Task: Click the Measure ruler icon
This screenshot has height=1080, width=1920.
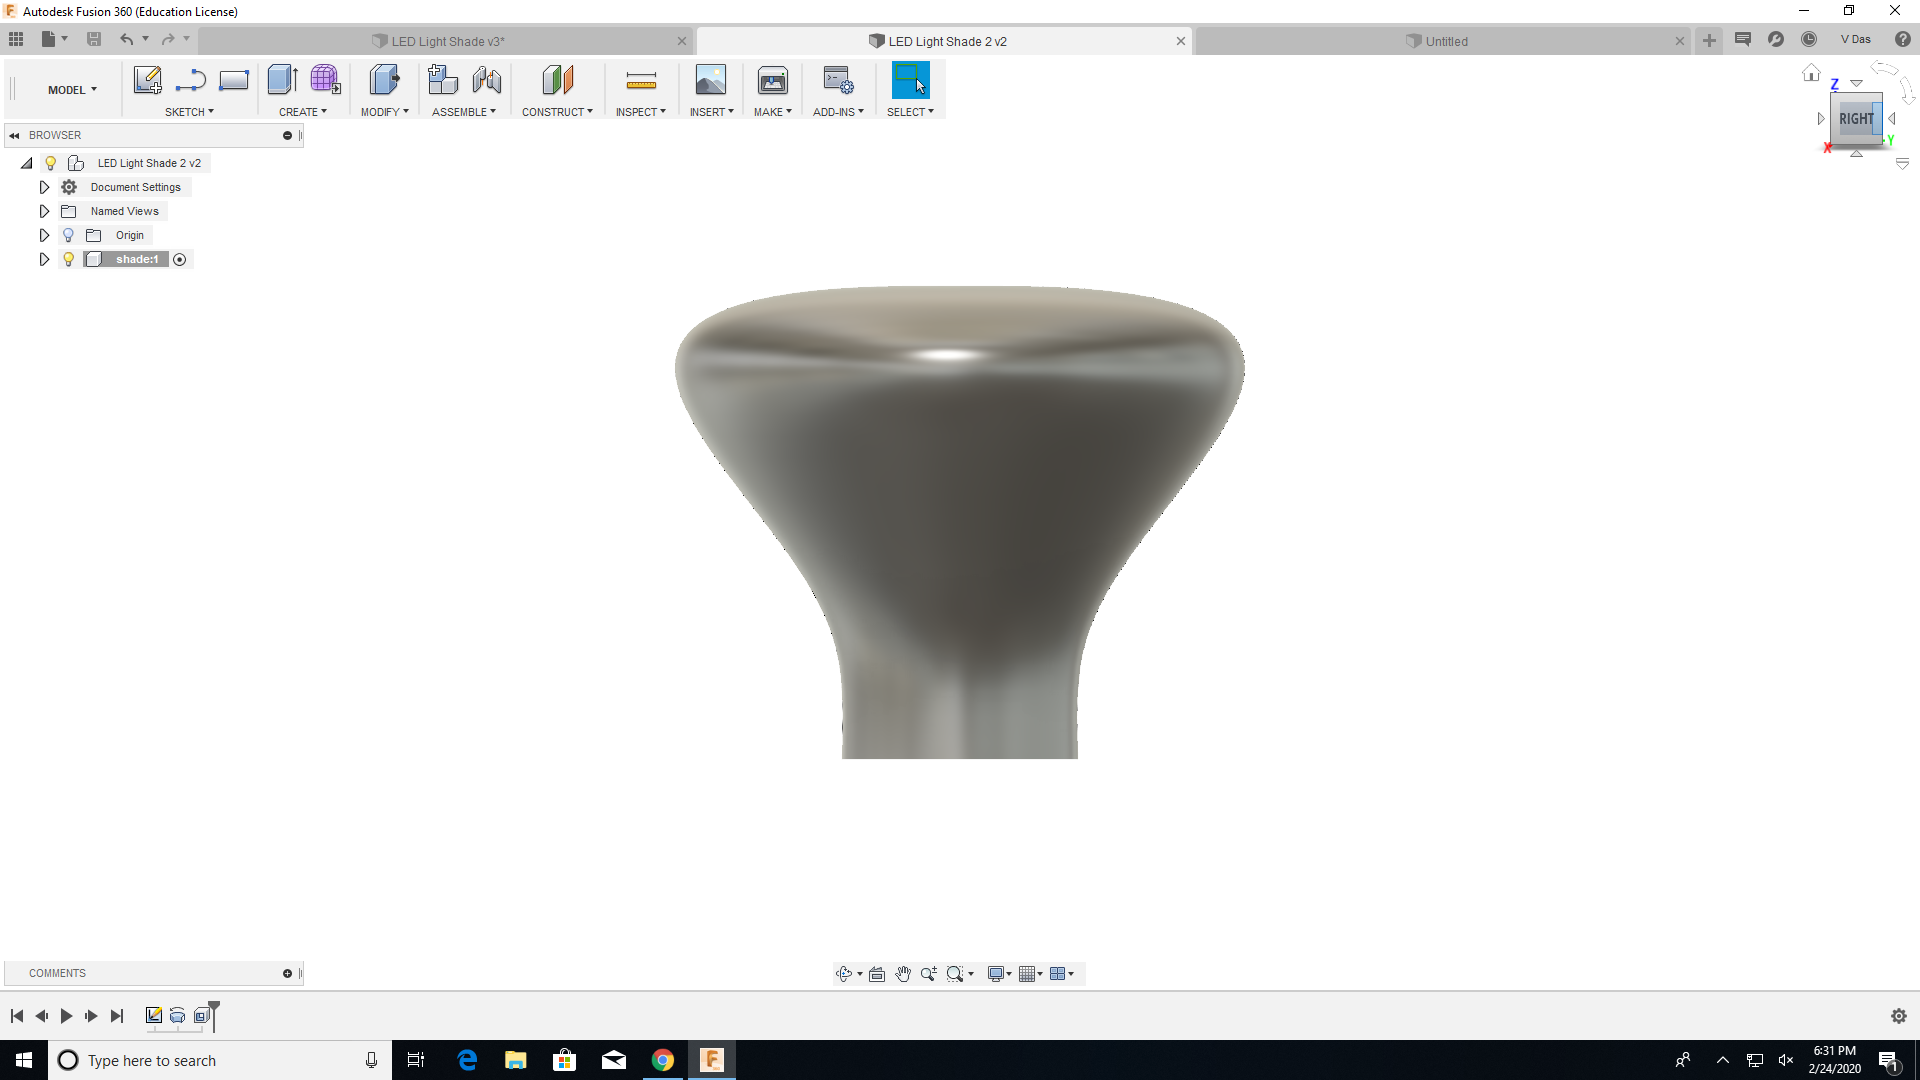Action: 641,80
